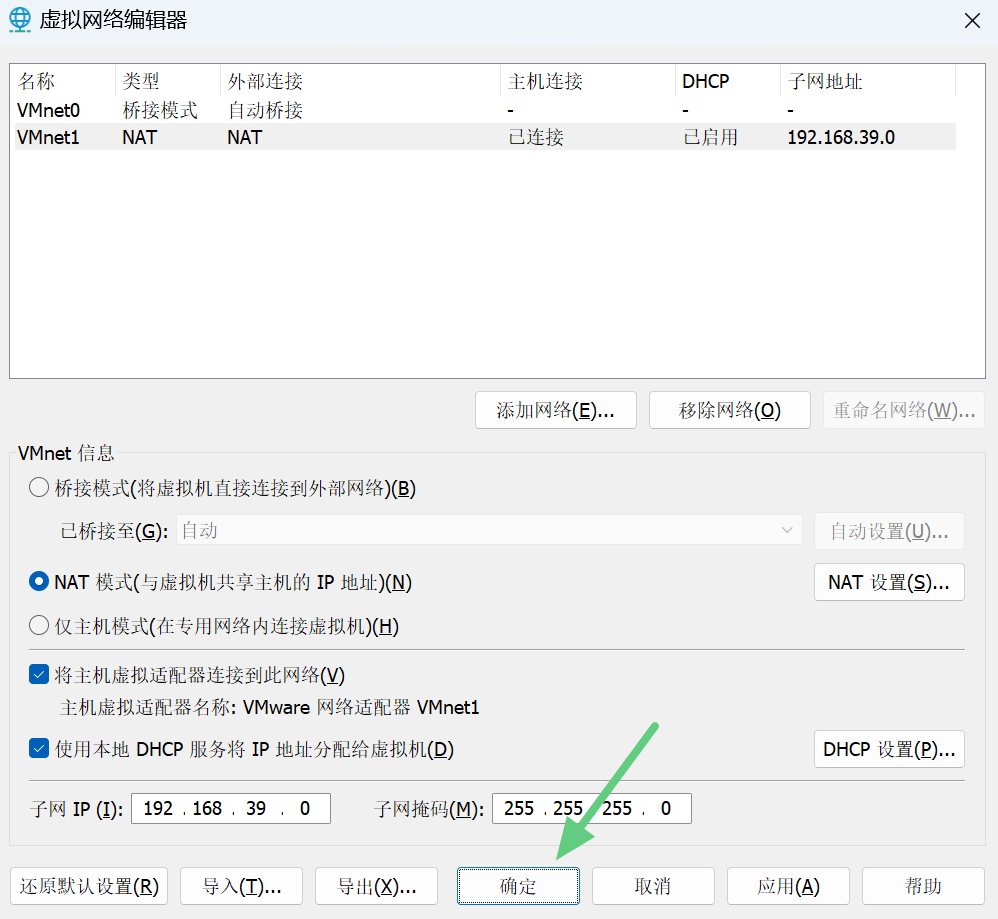Click the 添加网络(E)... button

[556, 410]
